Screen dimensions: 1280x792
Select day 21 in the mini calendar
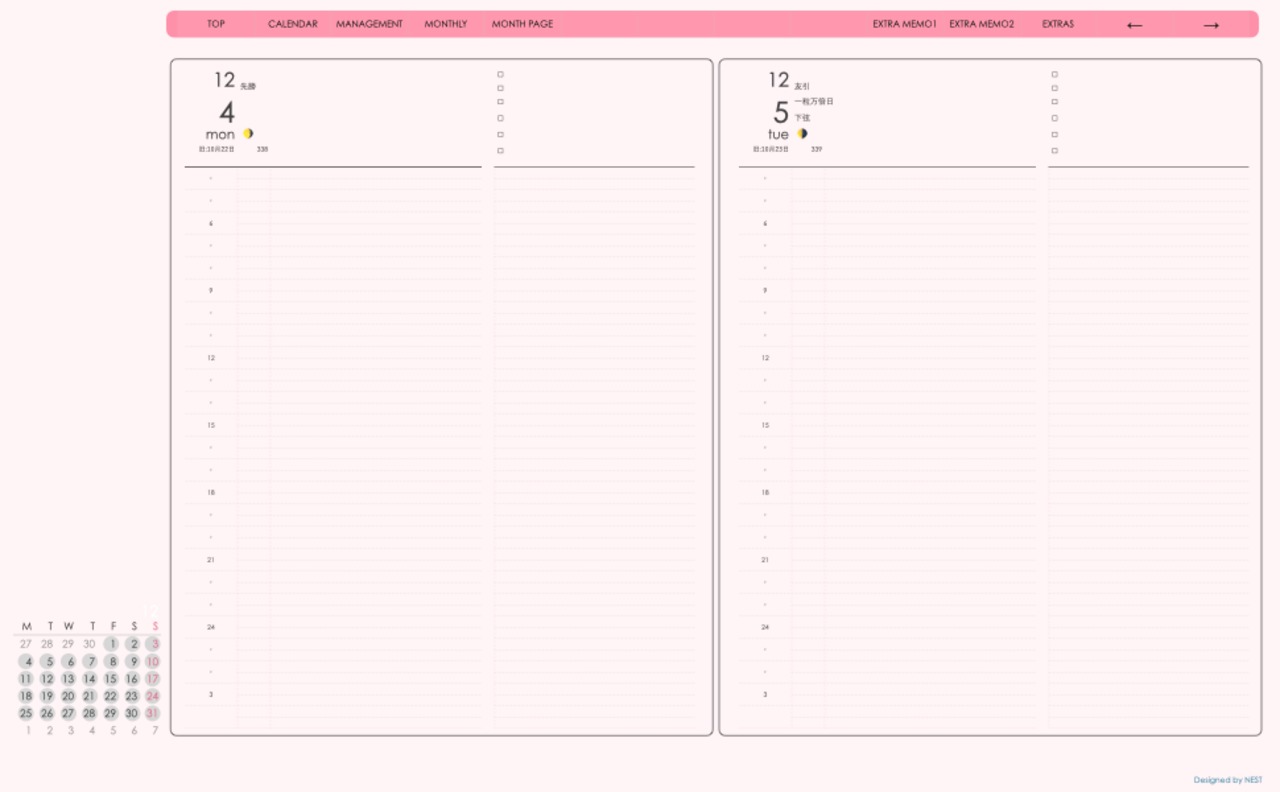pyautogui.click(x=90, y=696)
